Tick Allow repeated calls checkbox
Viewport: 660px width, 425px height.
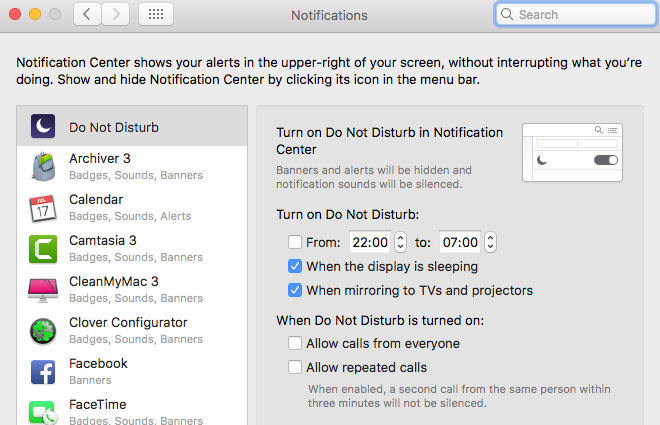[295, 368]
